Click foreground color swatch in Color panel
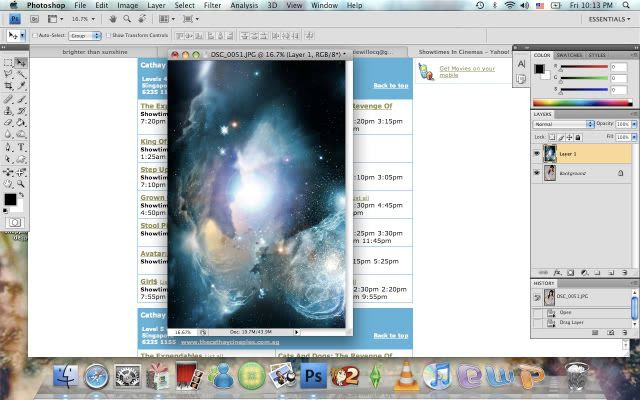 pos(539,69)
